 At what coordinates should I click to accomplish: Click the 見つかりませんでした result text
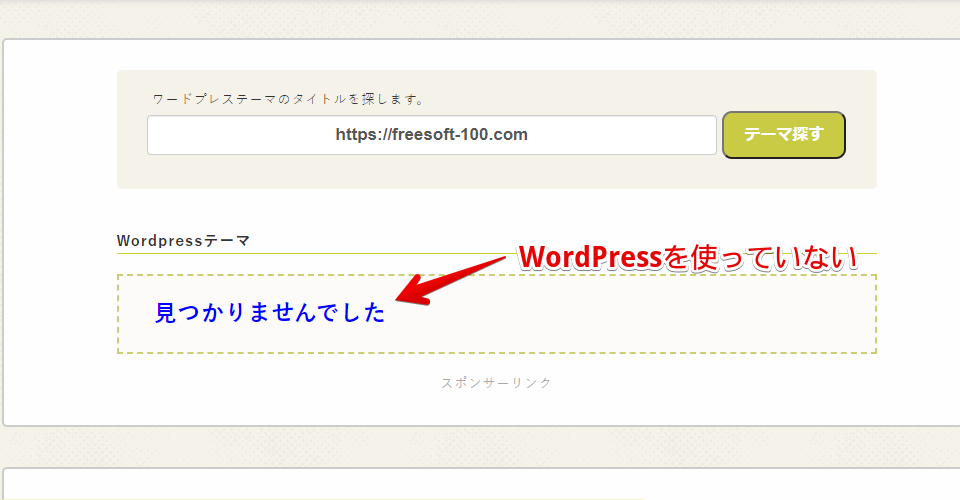(270, 313)
